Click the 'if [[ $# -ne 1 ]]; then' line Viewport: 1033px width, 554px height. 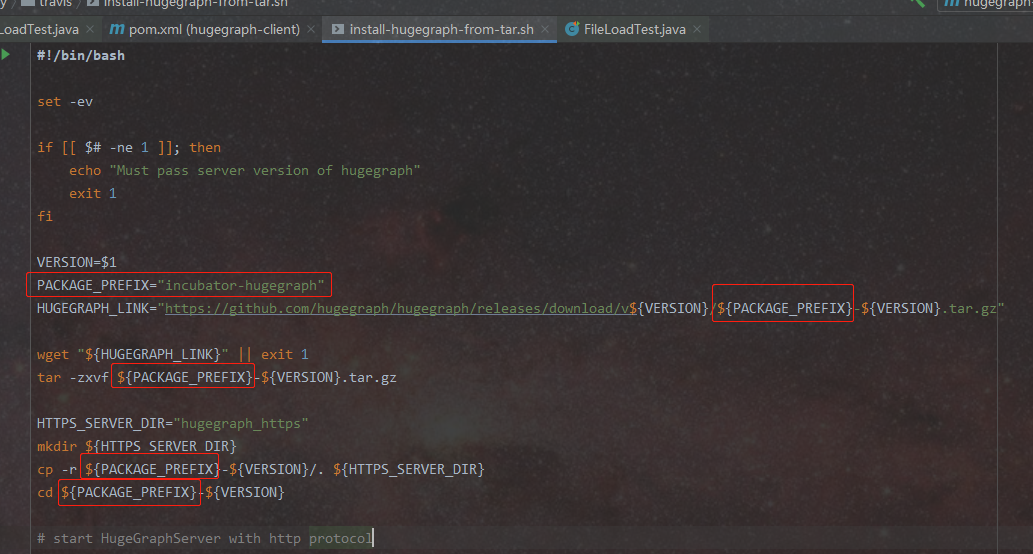click(x=128, y=148)
